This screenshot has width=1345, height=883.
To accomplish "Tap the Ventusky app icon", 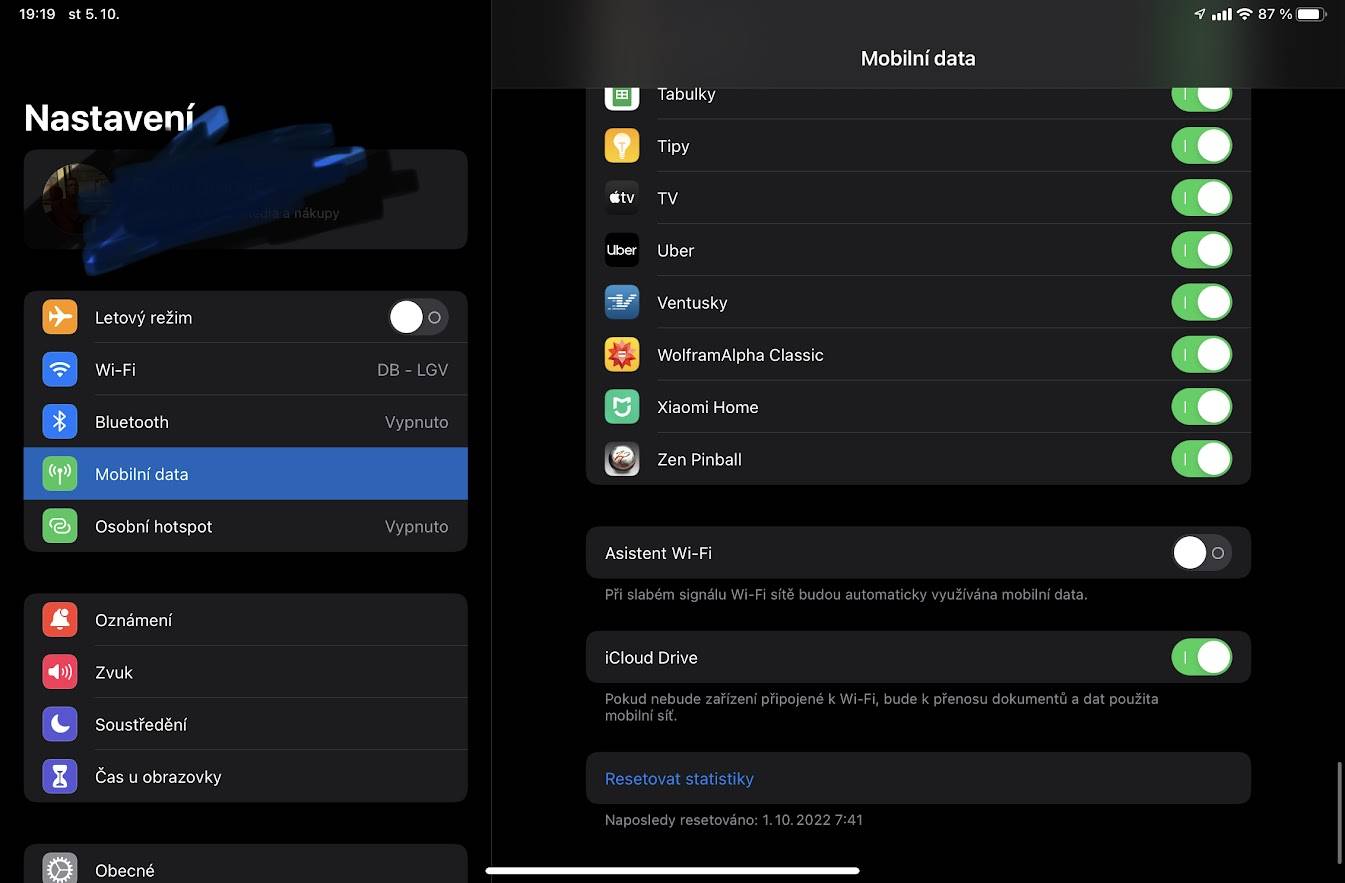I will [x=622, y=302].
